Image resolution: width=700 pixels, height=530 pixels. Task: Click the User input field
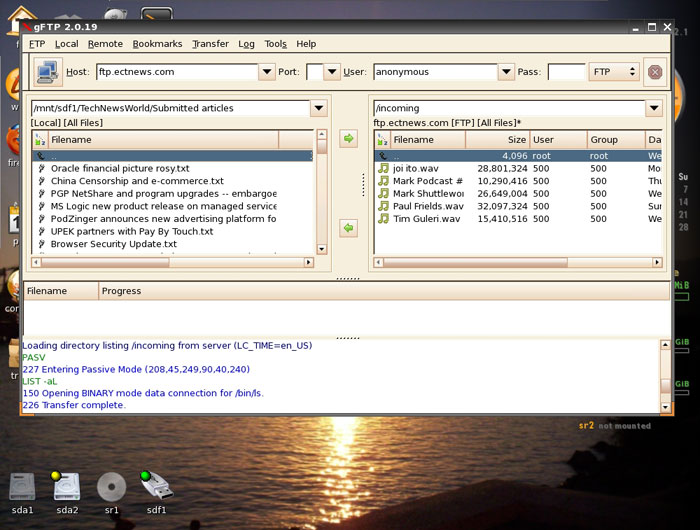click(x=435, y=72)
